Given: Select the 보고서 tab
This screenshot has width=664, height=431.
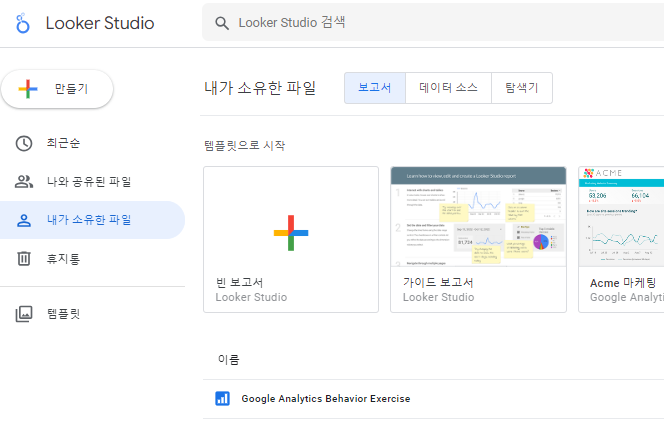Looking at the screenshot, I should click(x=375, y=88).
